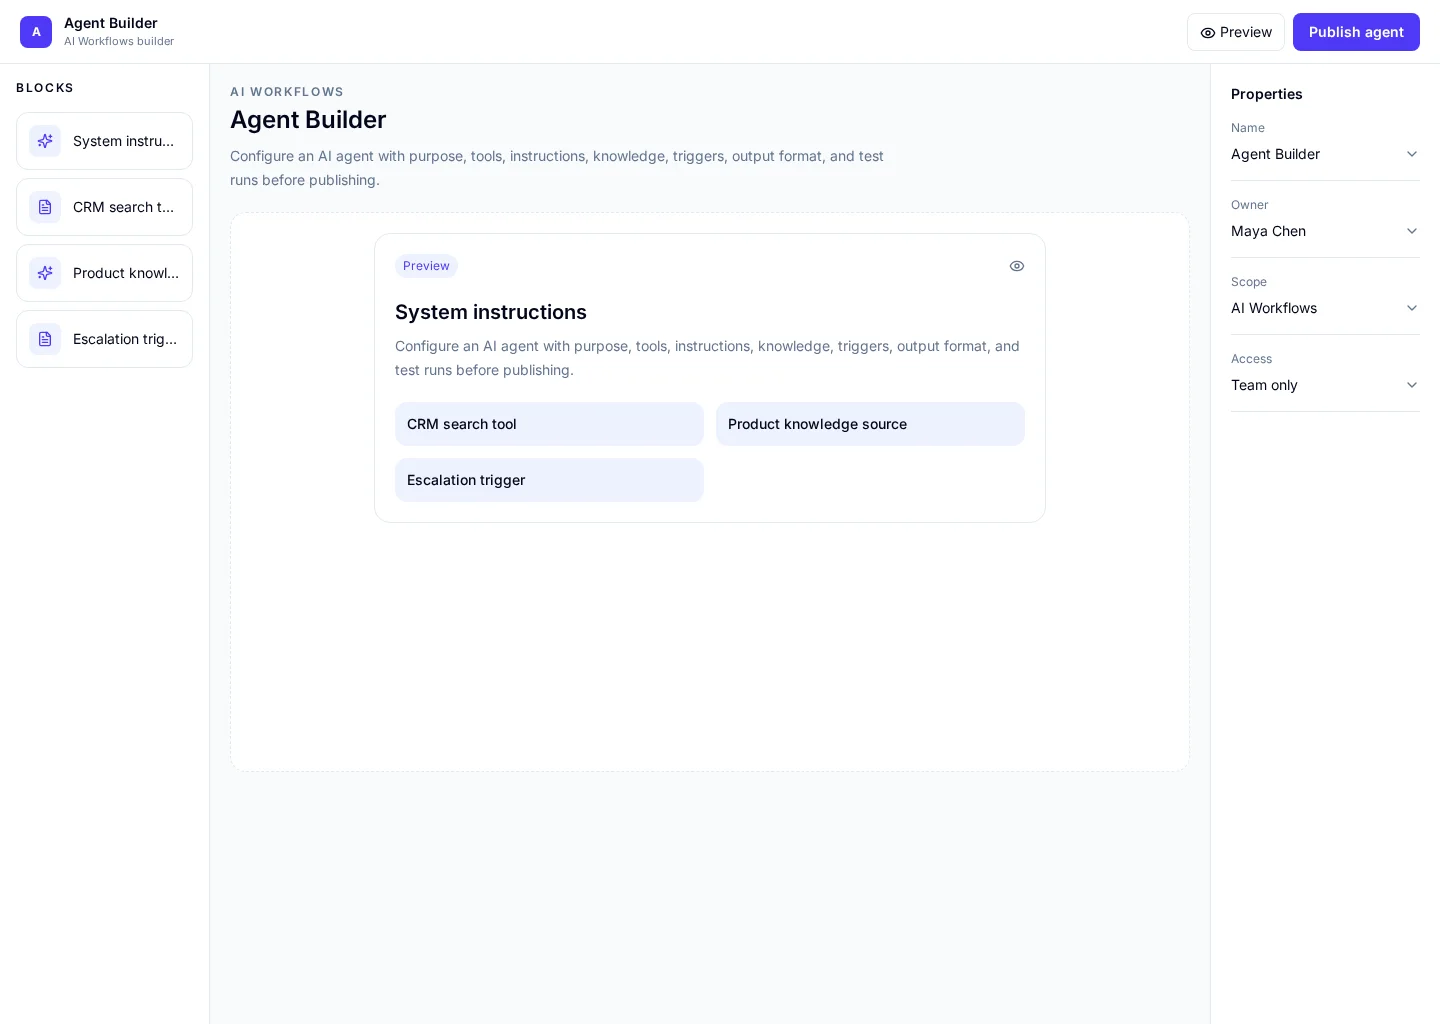
Task: Click the document icon on Escalation trigger block
Action: coord(45,339)
